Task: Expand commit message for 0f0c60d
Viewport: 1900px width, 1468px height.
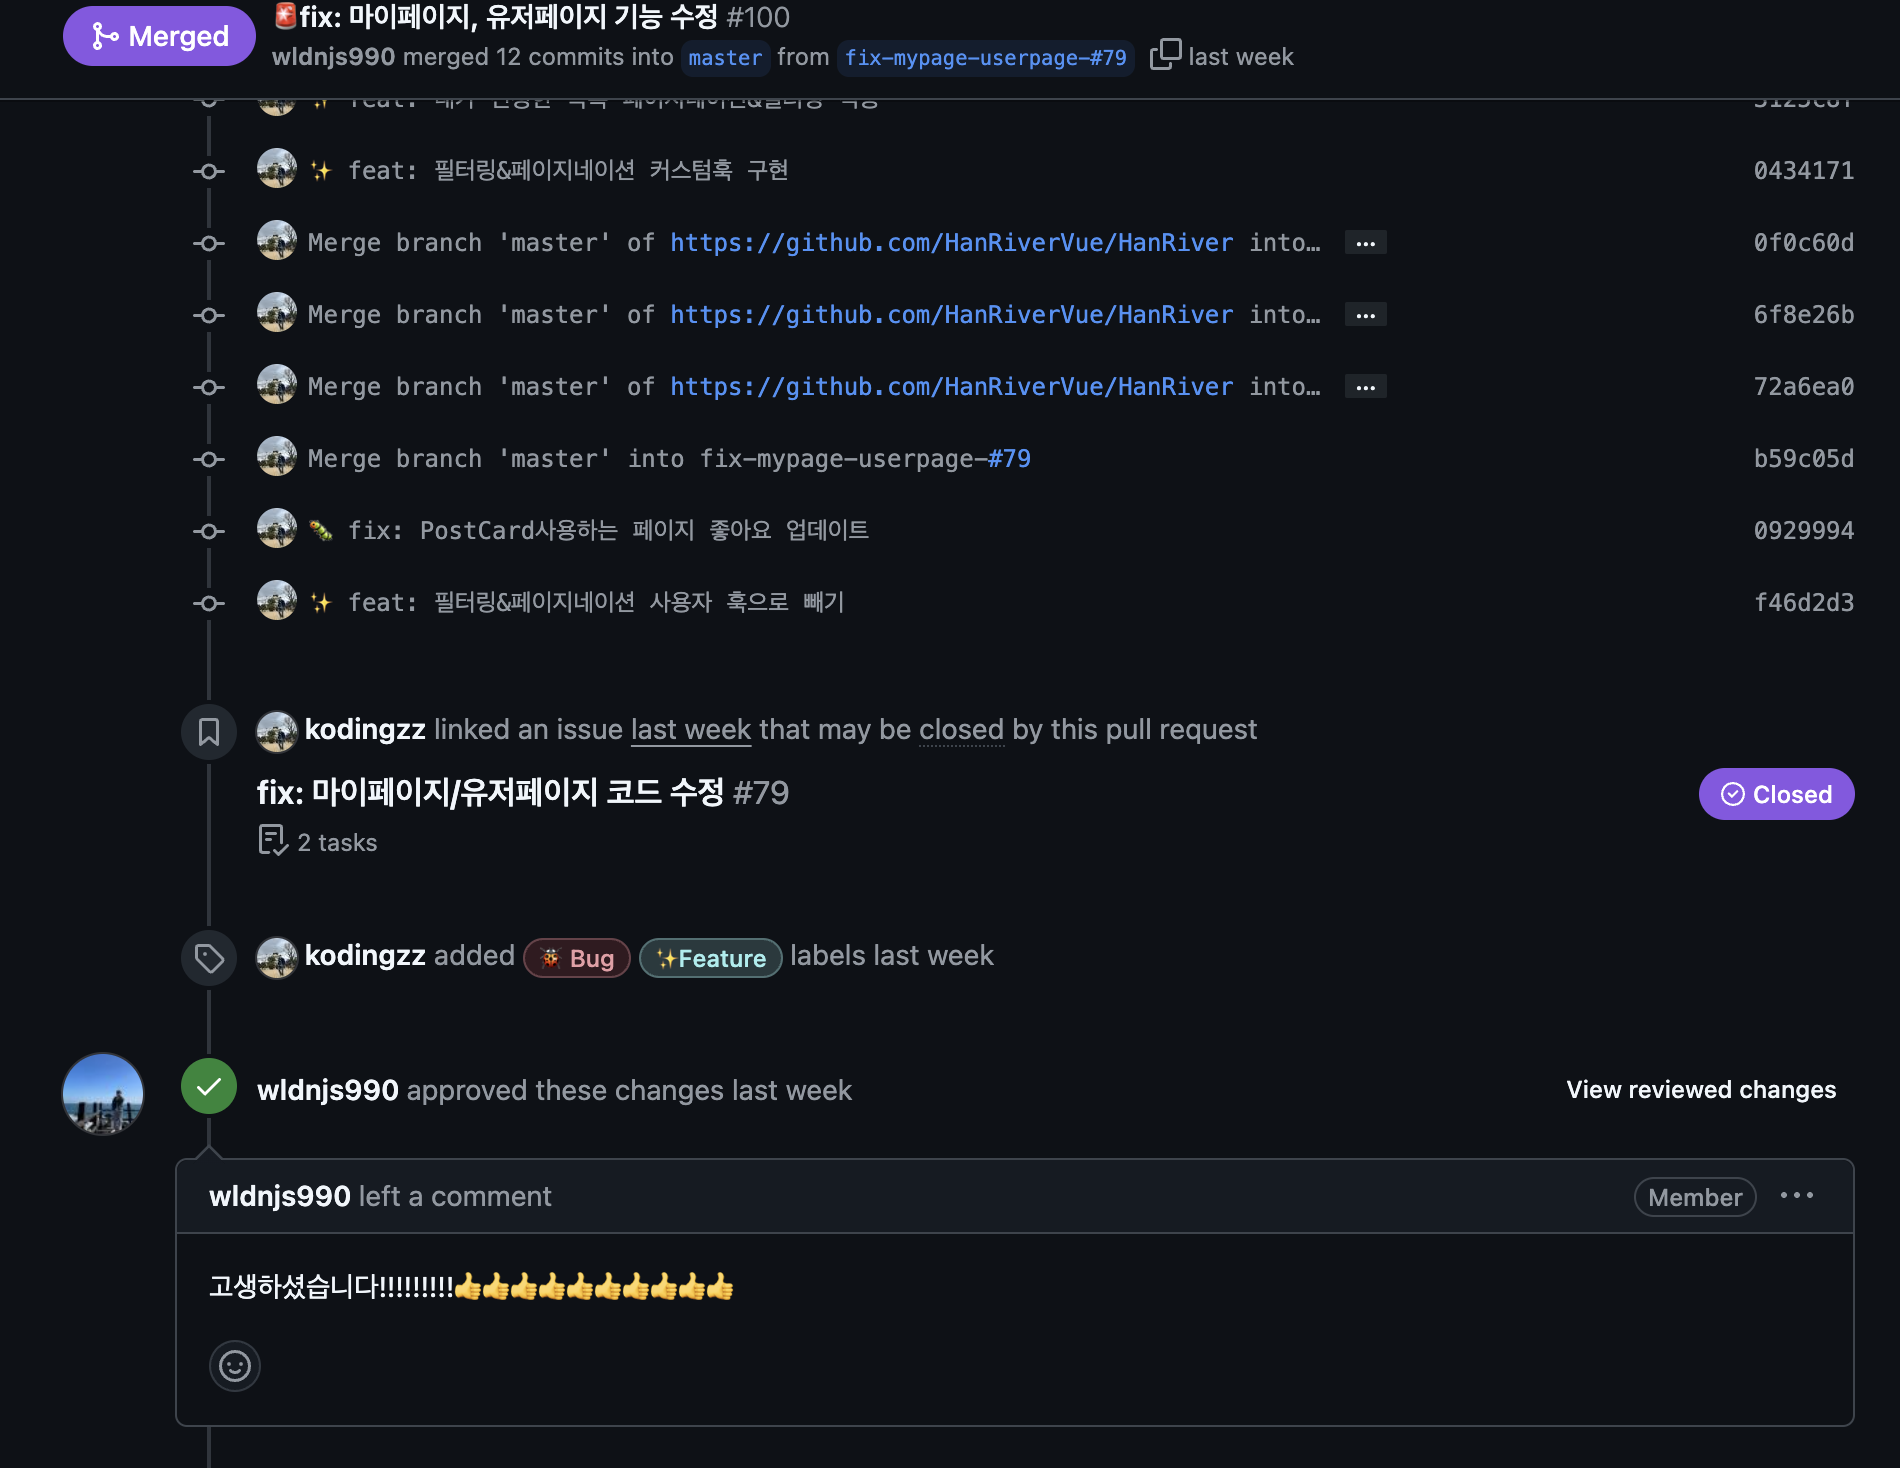Action: (1365, 243)
